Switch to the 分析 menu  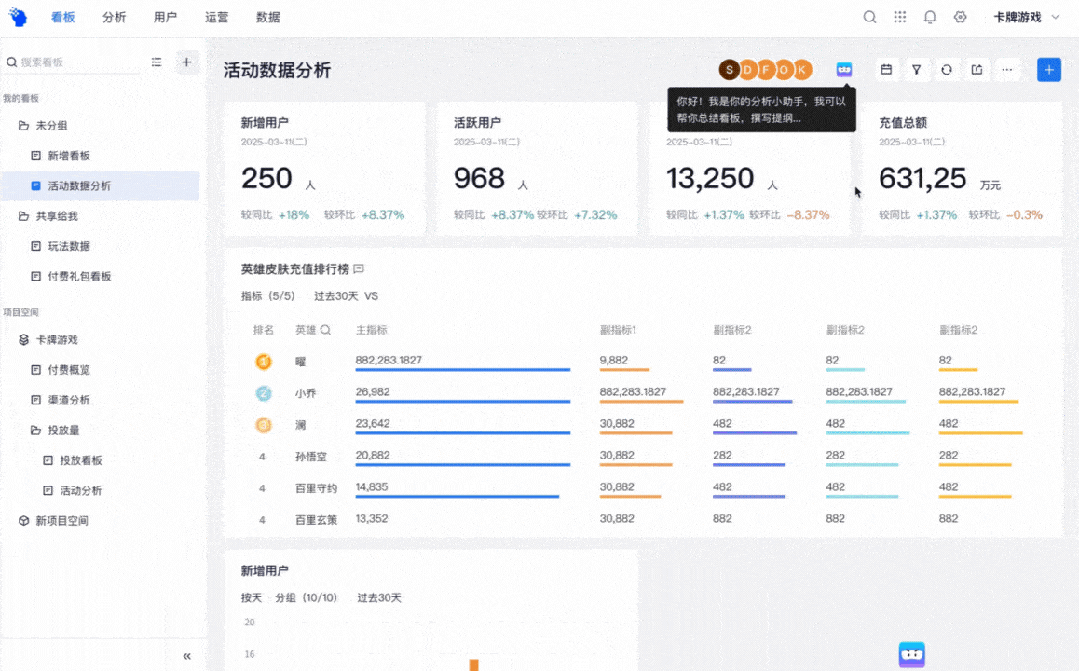(114, 16)
